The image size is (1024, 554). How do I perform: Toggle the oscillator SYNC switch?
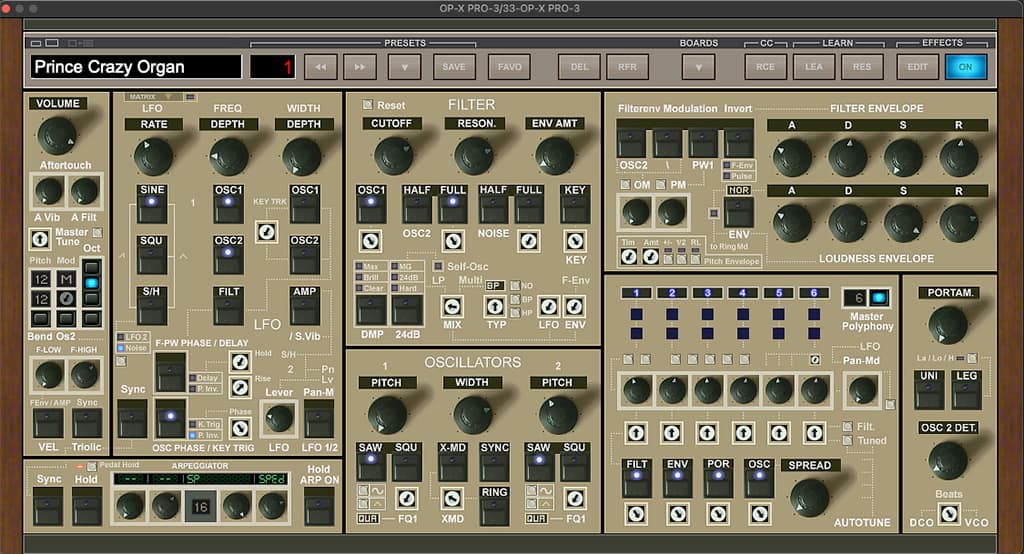click(494, 462)
